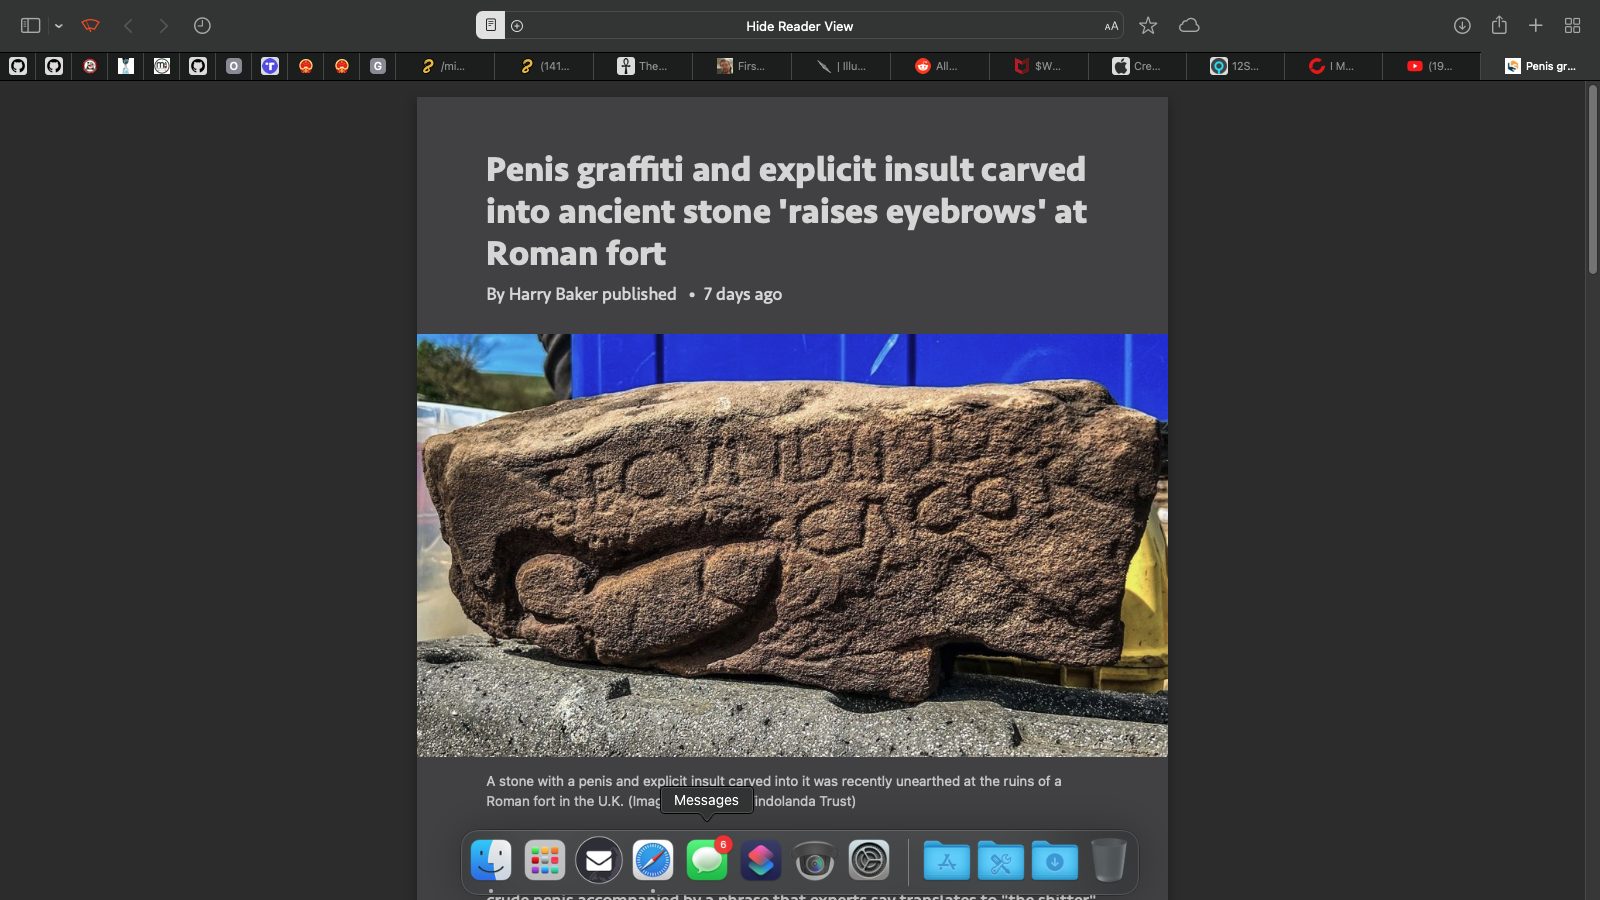Switch to the '$W...' tab
Viewport: 1600px width, 900px height.
pos(1038,66)
